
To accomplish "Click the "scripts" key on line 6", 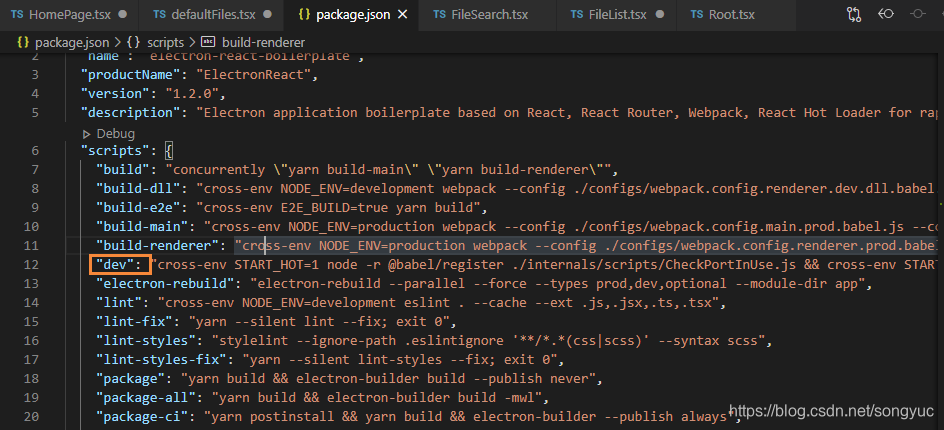I will (x=115, y=151).
